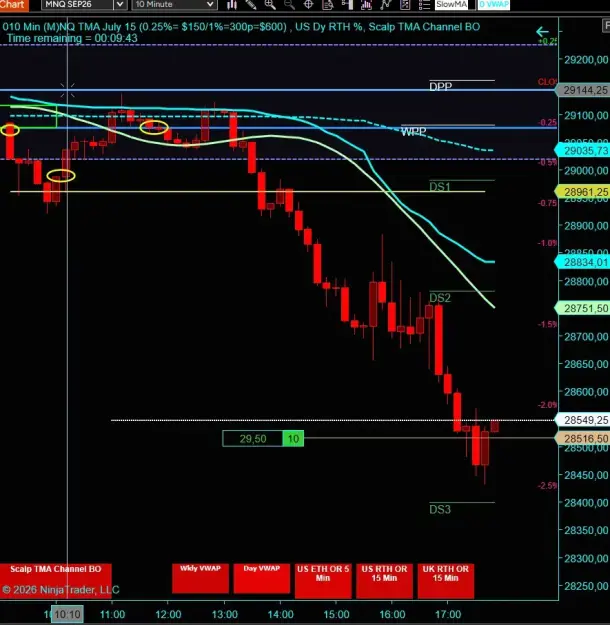Image resolution: width=610 pixels, height=625 pixels.
Task: Toggle the SlowMA button
Action: click(x=451, y=4)
